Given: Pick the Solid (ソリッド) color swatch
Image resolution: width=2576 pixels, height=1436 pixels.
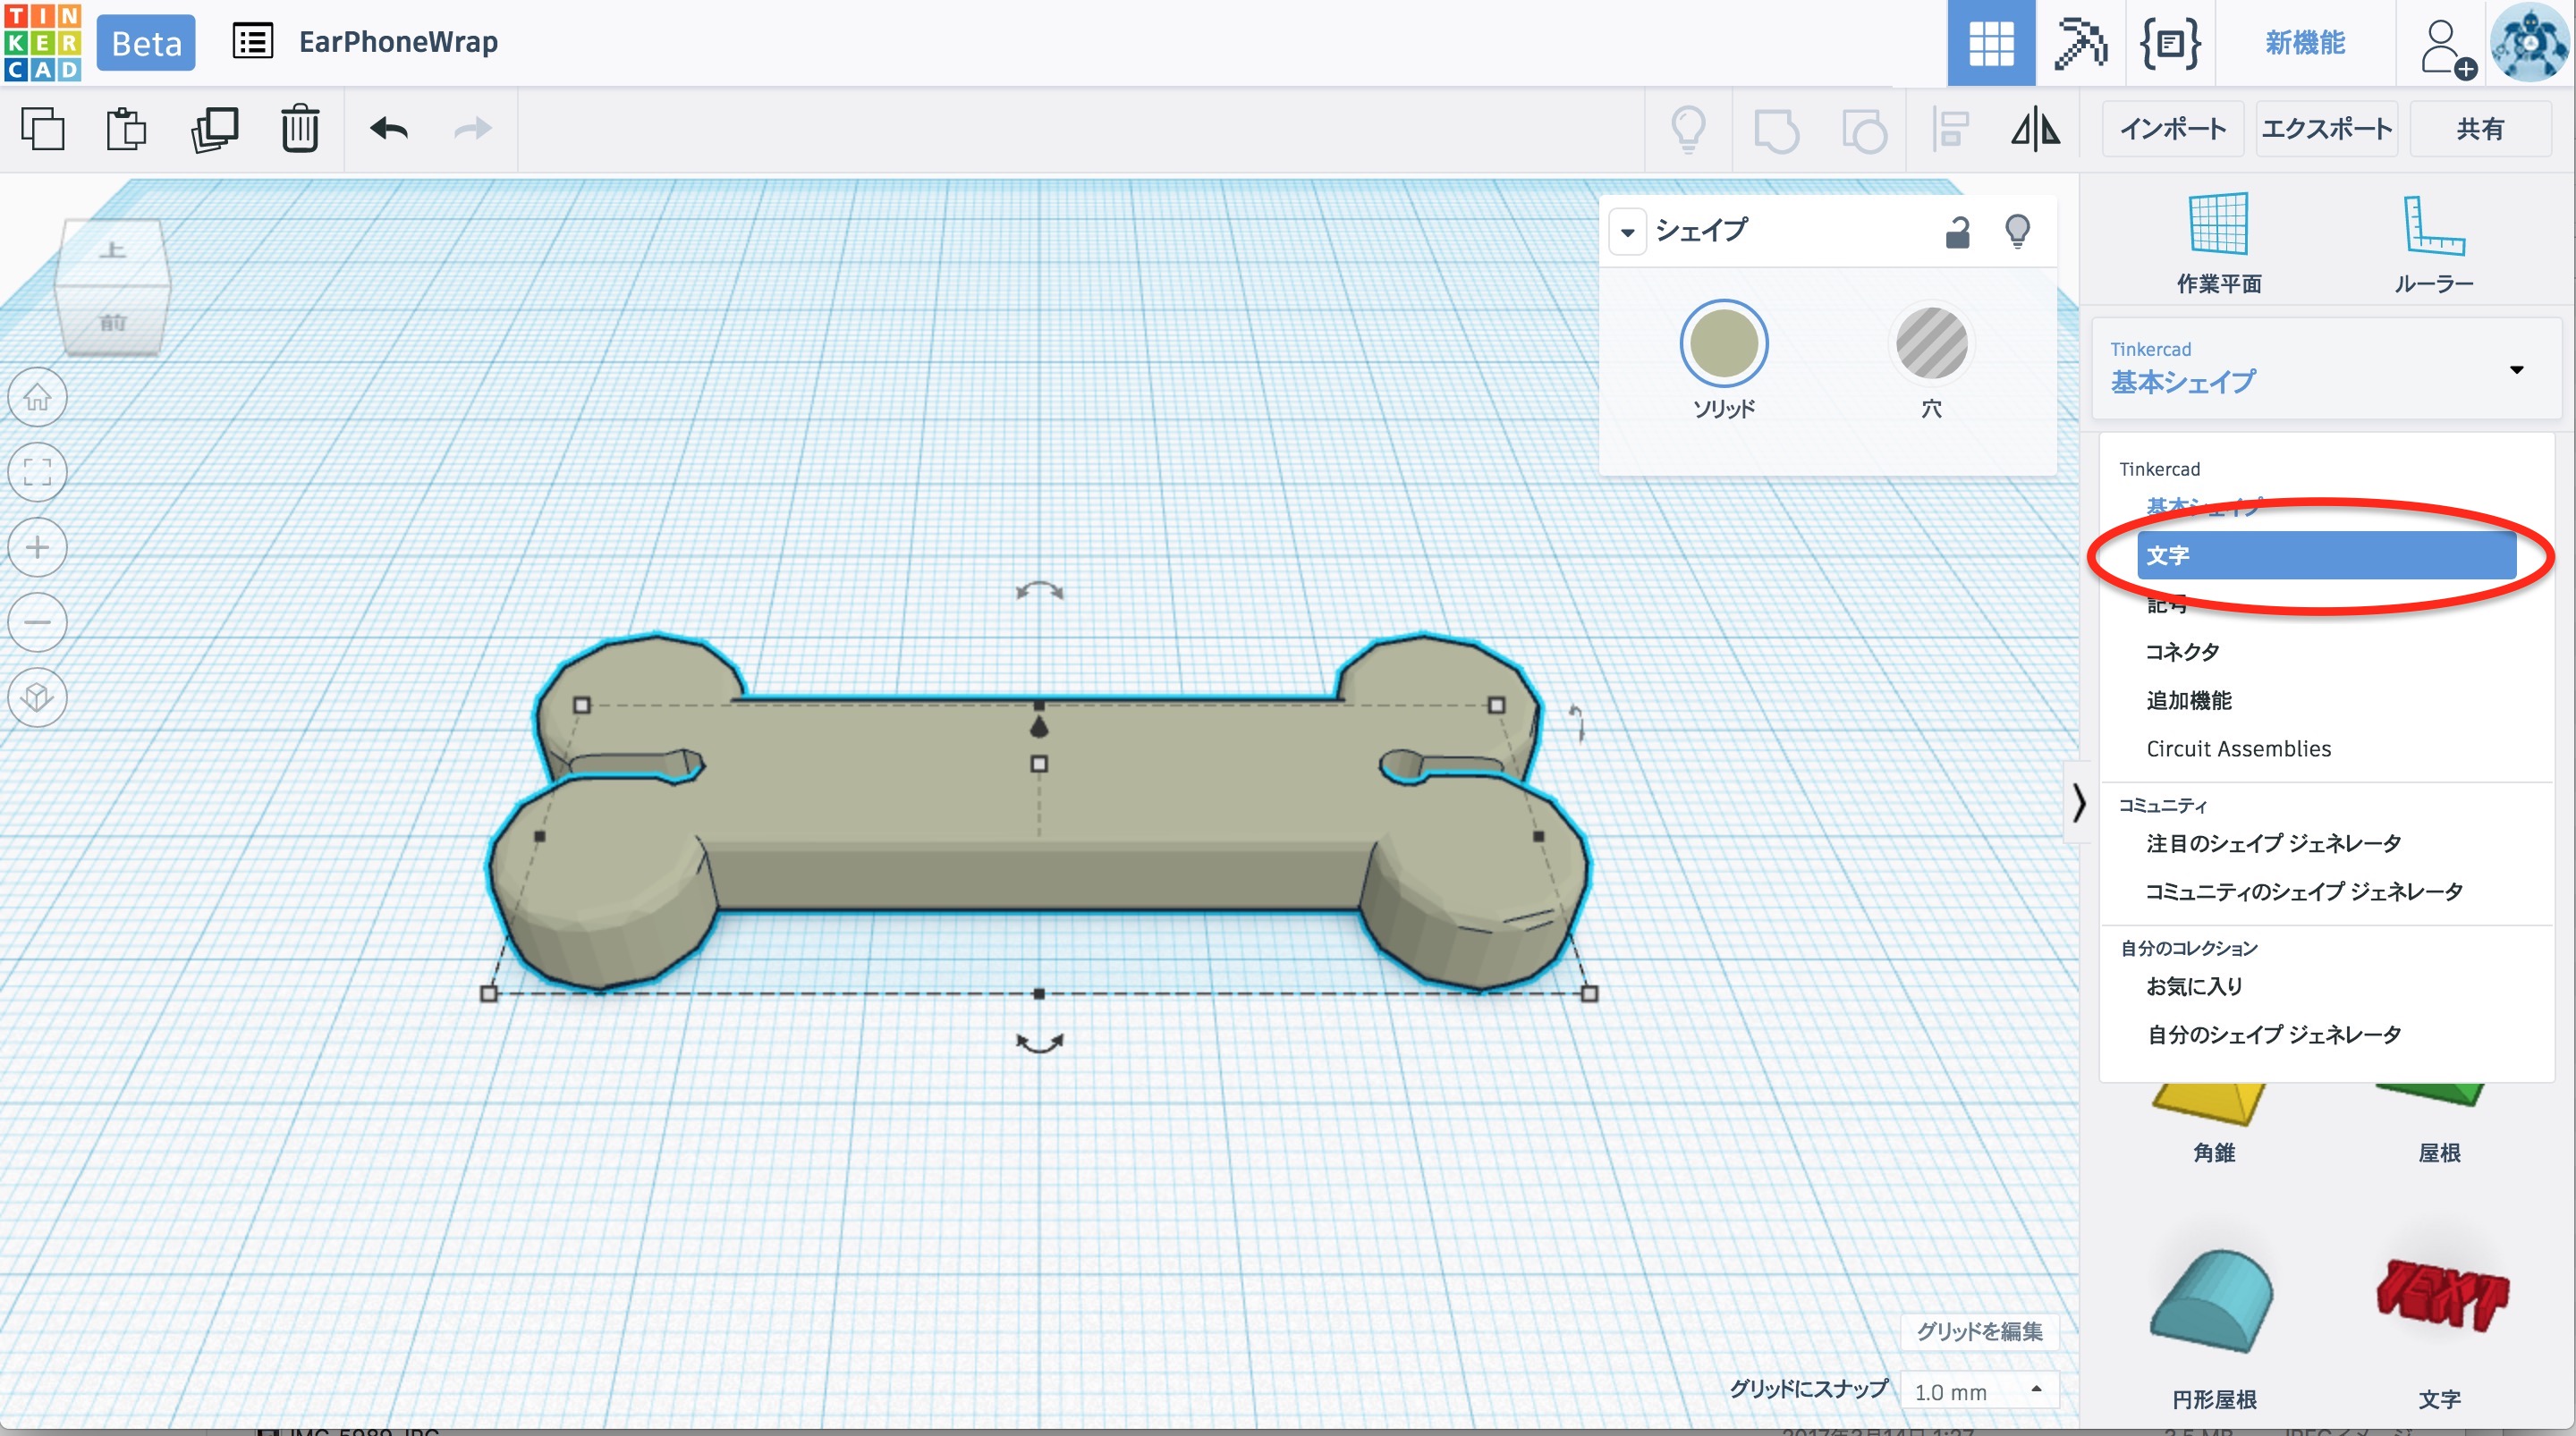Looking at the screenshot, I should [1723, 344].
